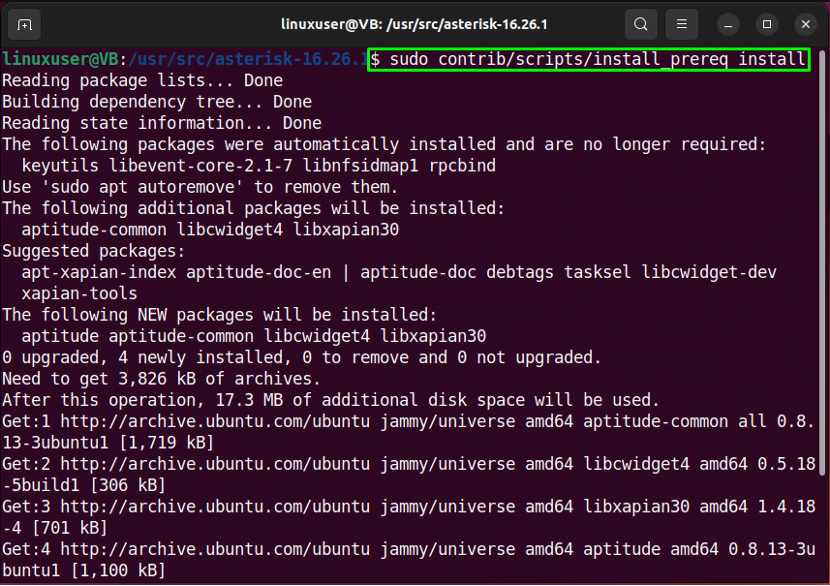Click the Get:1 archive.ubuntu.com URL
830x586 pixels.
tap(215, 421)
